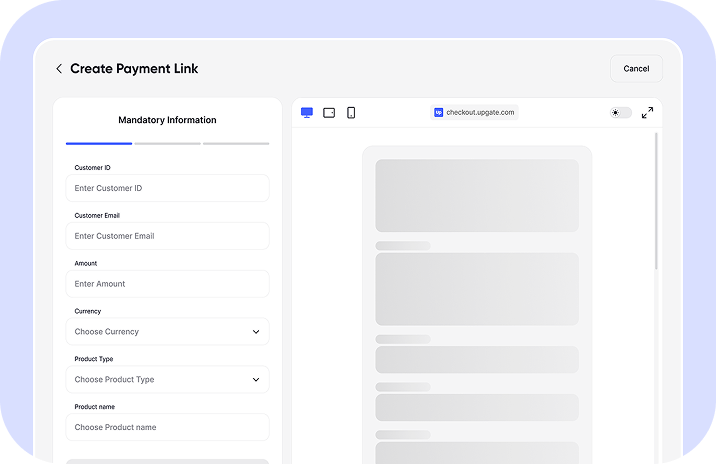
Task: Click the preview pane vertical scrollbar
Action: click(x=656, y=201)
